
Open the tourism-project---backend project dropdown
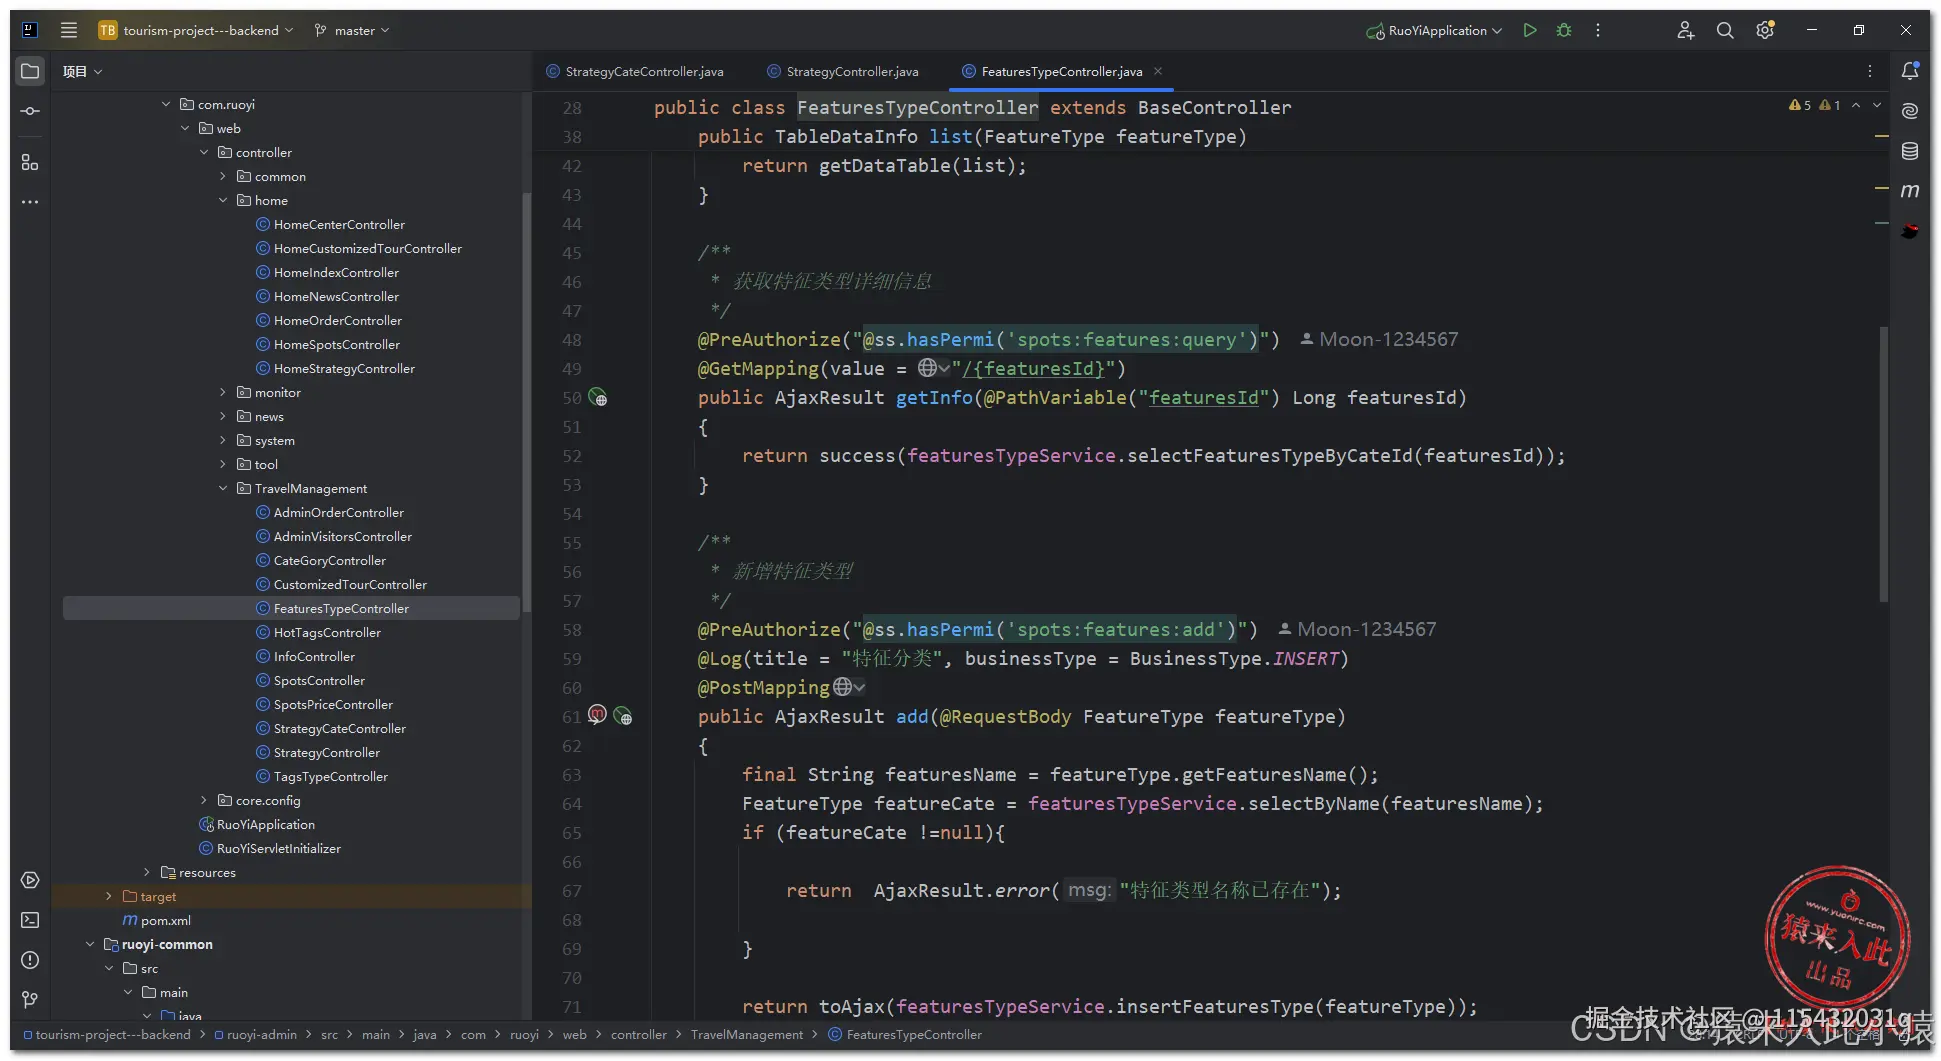click(196, 30)
